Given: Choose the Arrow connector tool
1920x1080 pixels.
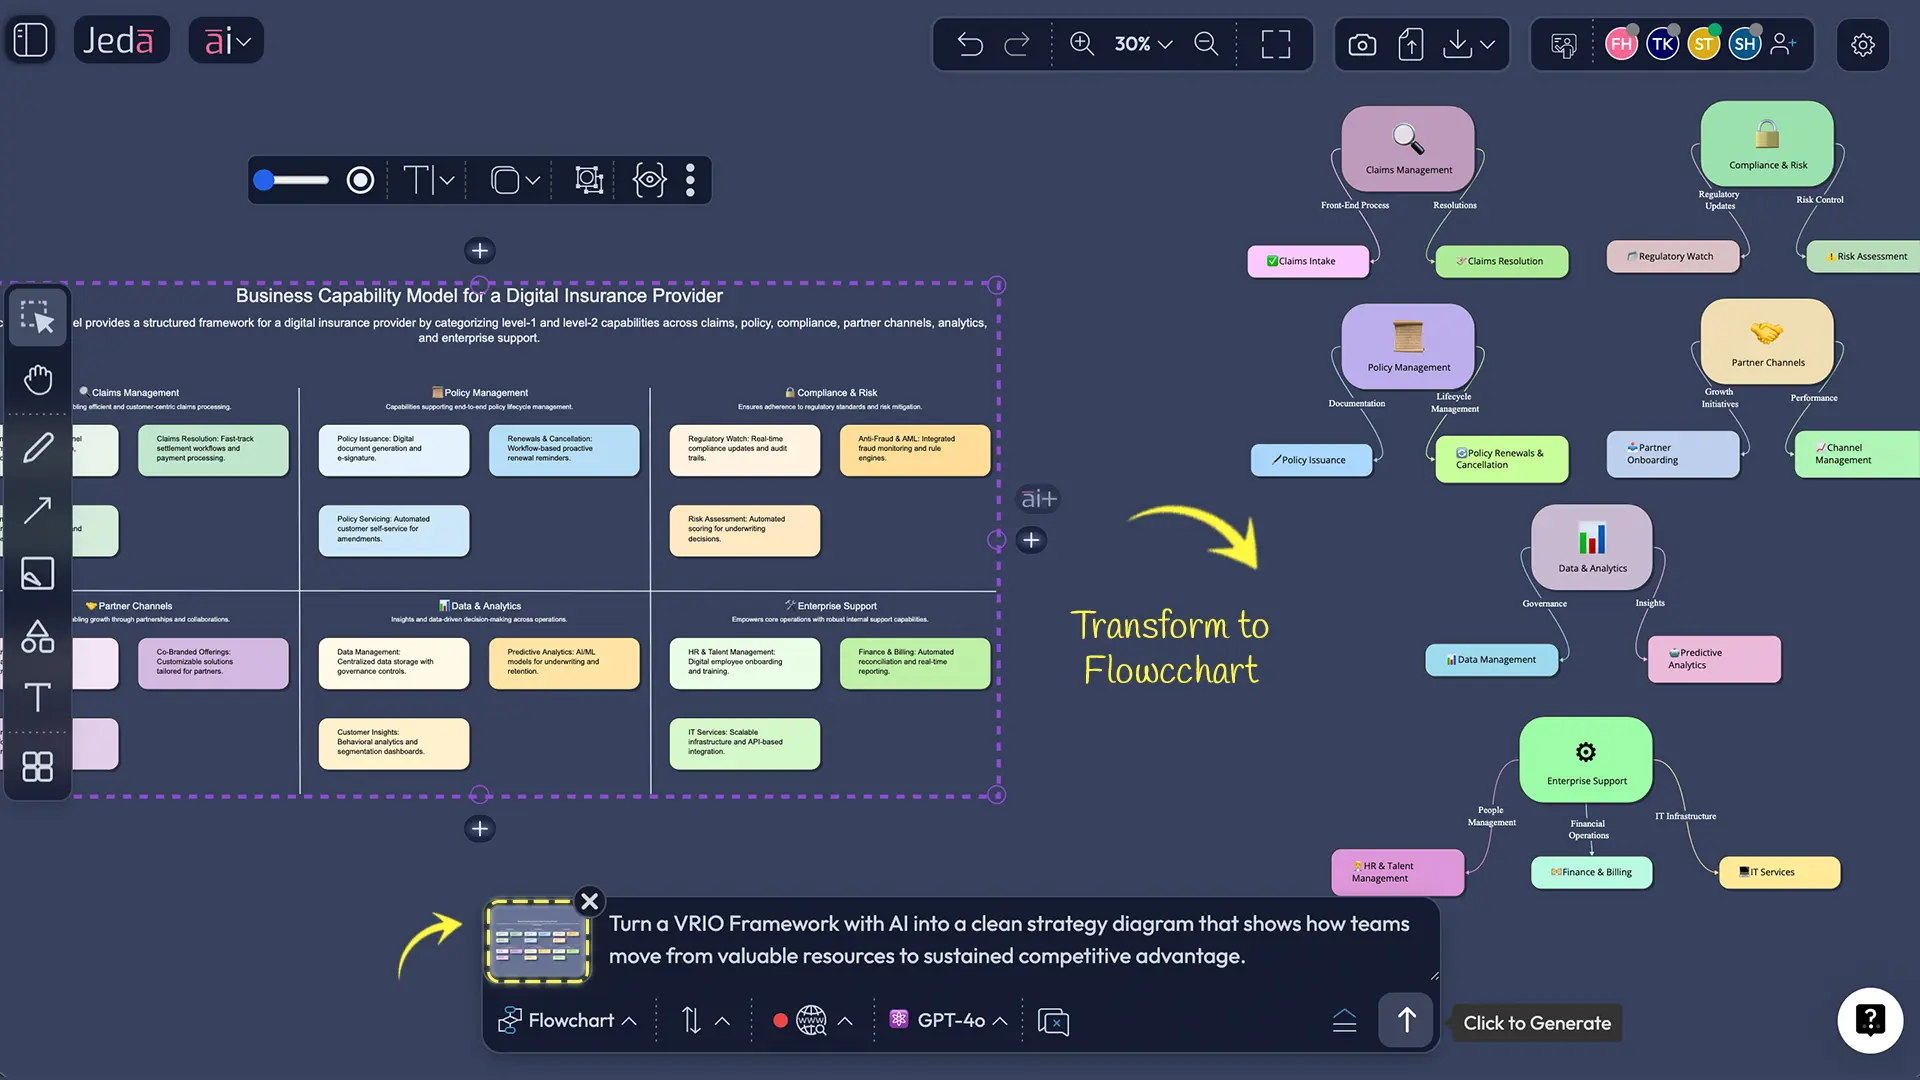Looking at the screenshot, I should (38, 510).
